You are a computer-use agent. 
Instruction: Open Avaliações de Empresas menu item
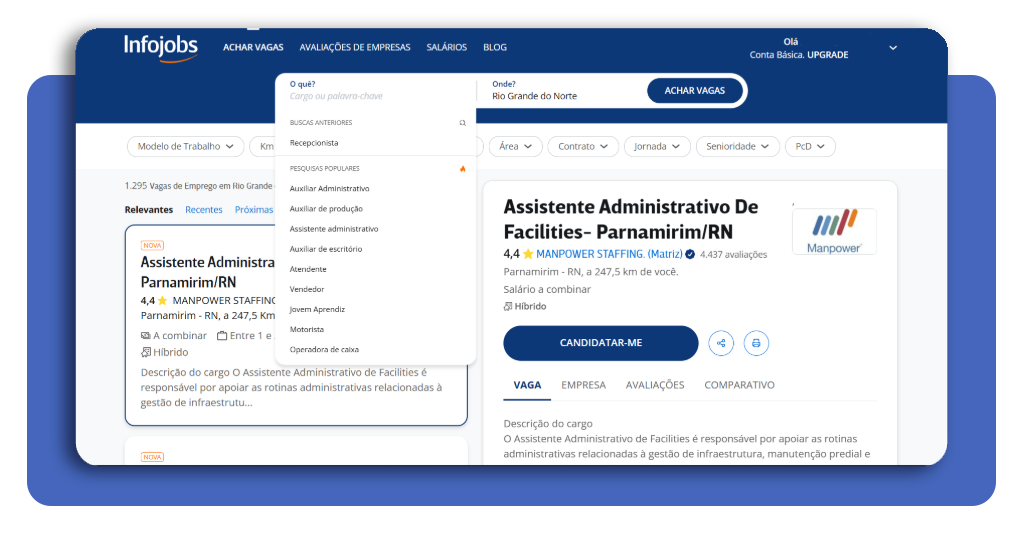[x=355, y=47]
